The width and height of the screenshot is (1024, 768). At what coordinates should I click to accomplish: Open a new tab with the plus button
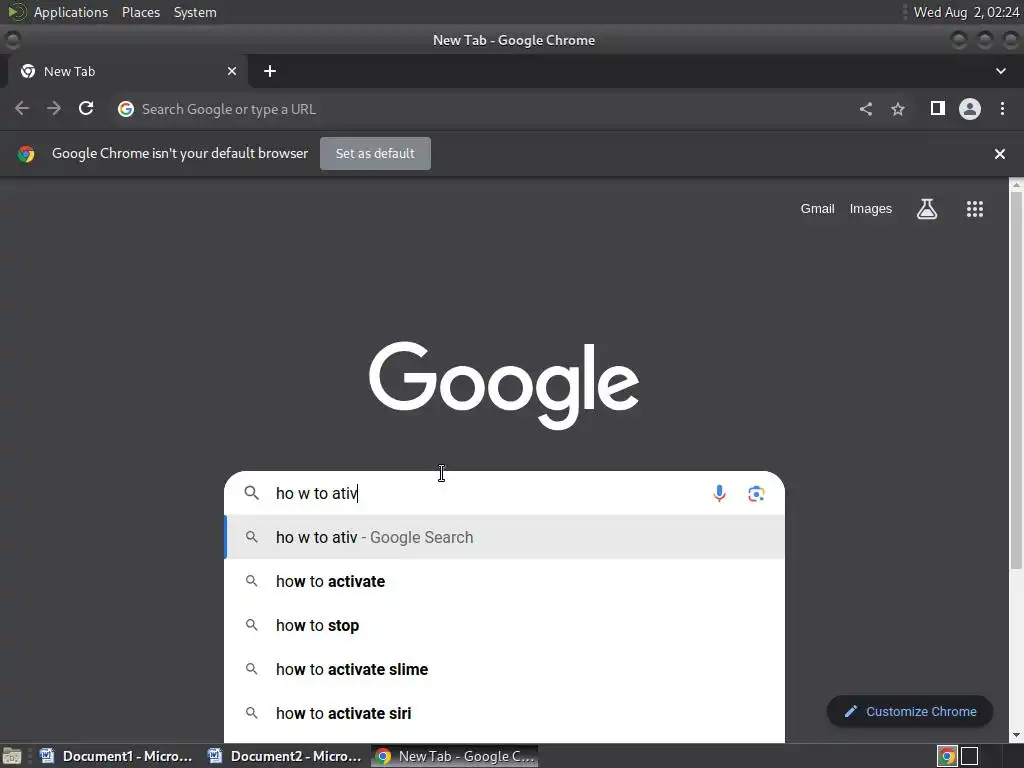(x=270, y=71)
